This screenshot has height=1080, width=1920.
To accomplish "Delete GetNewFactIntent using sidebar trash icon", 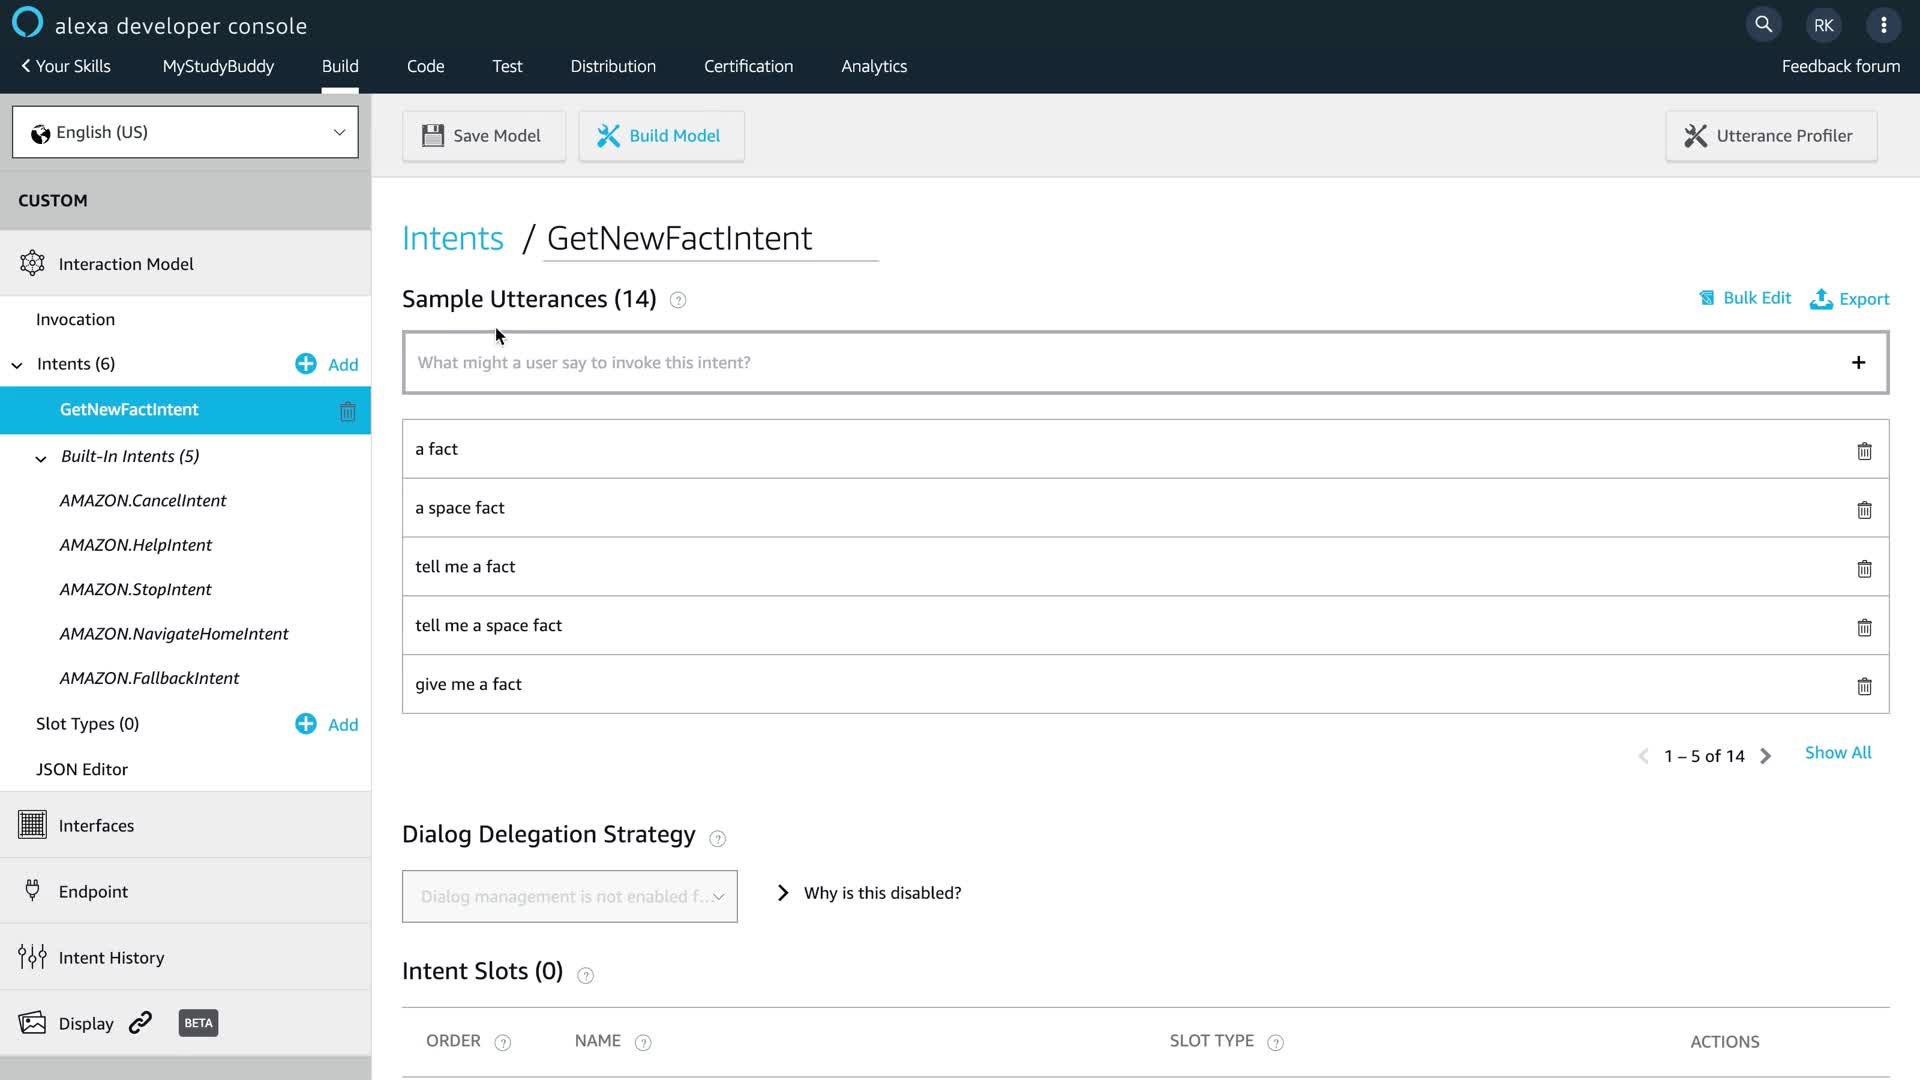I will point(347,411).
